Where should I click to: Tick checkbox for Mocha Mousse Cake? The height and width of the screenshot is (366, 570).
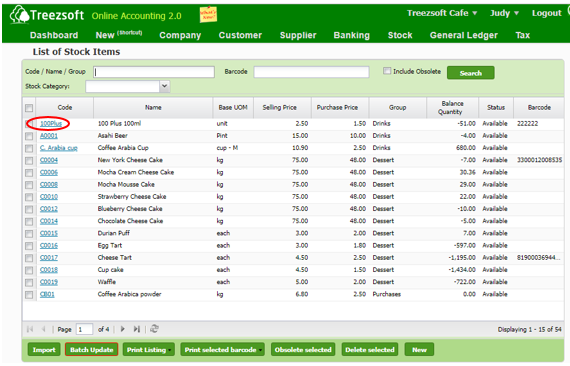coord(29,185)
